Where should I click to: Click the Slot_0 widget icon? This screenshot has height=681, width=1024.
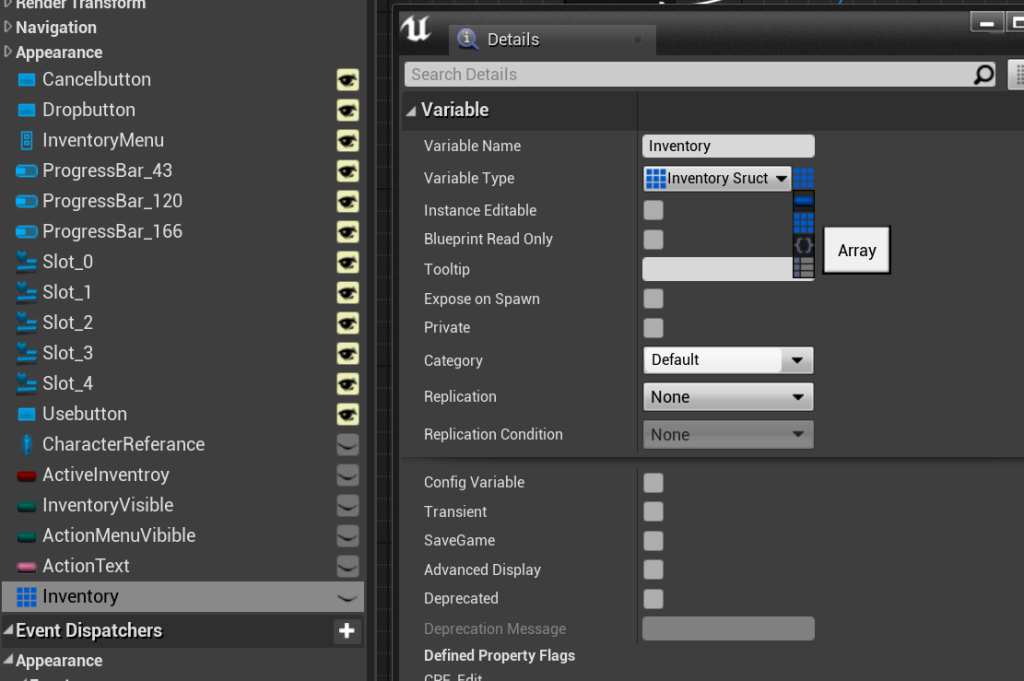pos(26,262)
